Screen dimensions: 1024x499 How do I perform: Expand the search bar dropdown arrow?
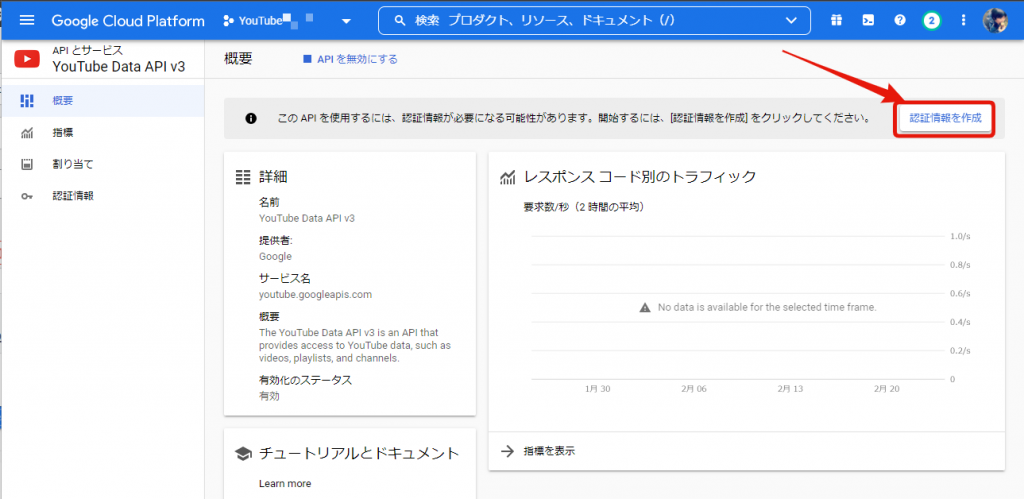pos(792,20)
